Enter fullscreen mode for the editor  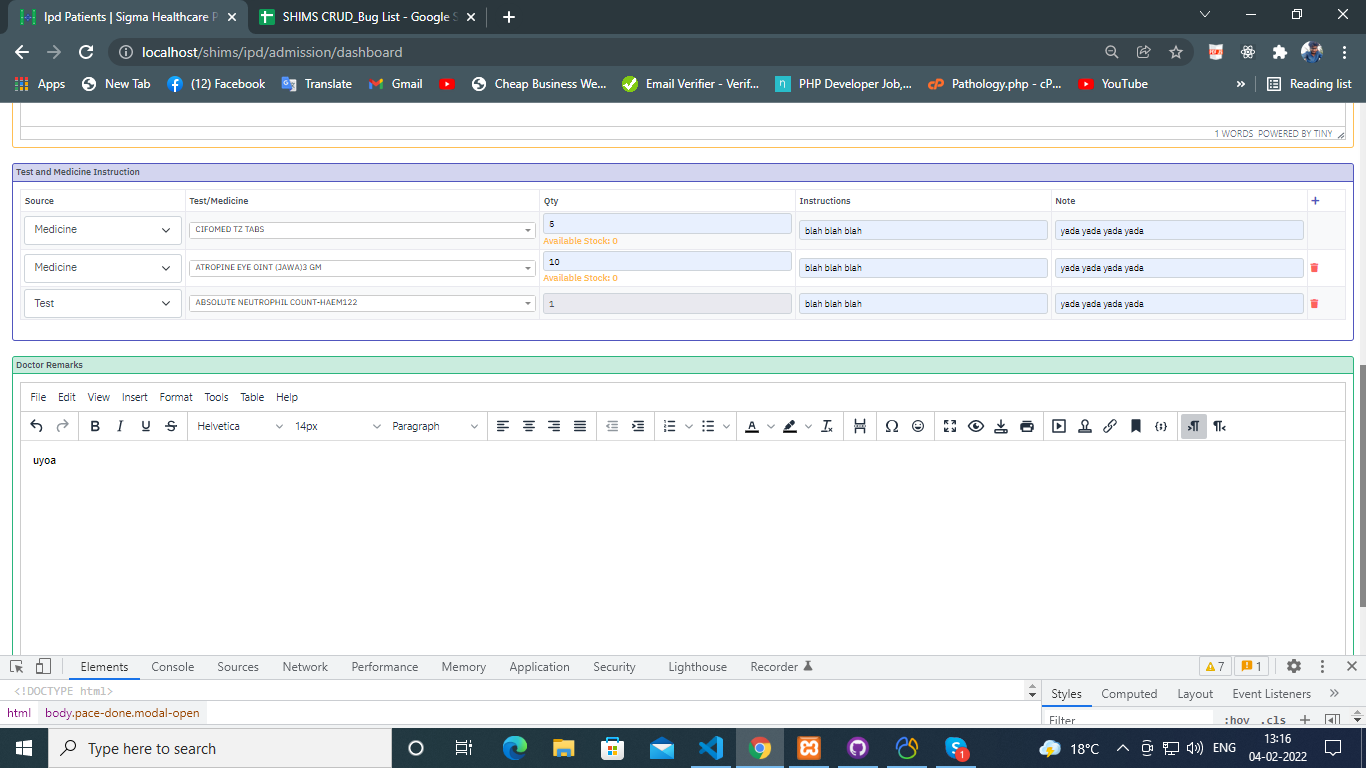tap(951, 426)
